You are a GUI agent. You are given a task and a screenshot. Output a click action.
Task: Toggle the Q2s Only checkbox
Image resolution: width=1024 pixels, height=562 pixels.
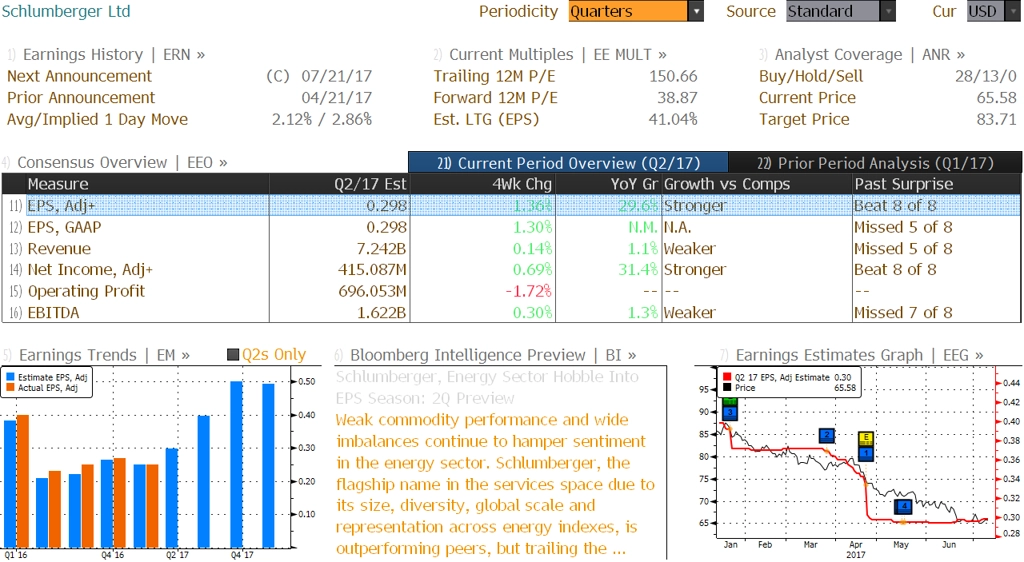tap(232, 354)
